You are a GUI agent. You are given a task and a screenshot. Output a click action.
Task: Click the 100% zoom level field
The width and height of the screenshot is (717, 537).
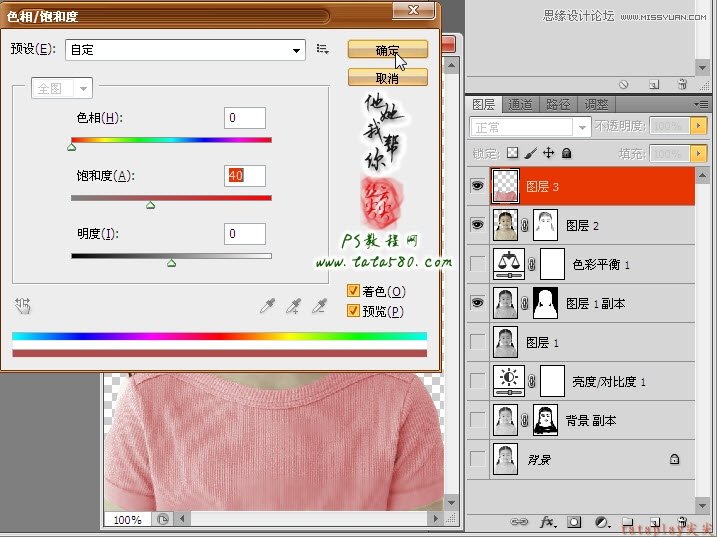(x=128, y=520)
